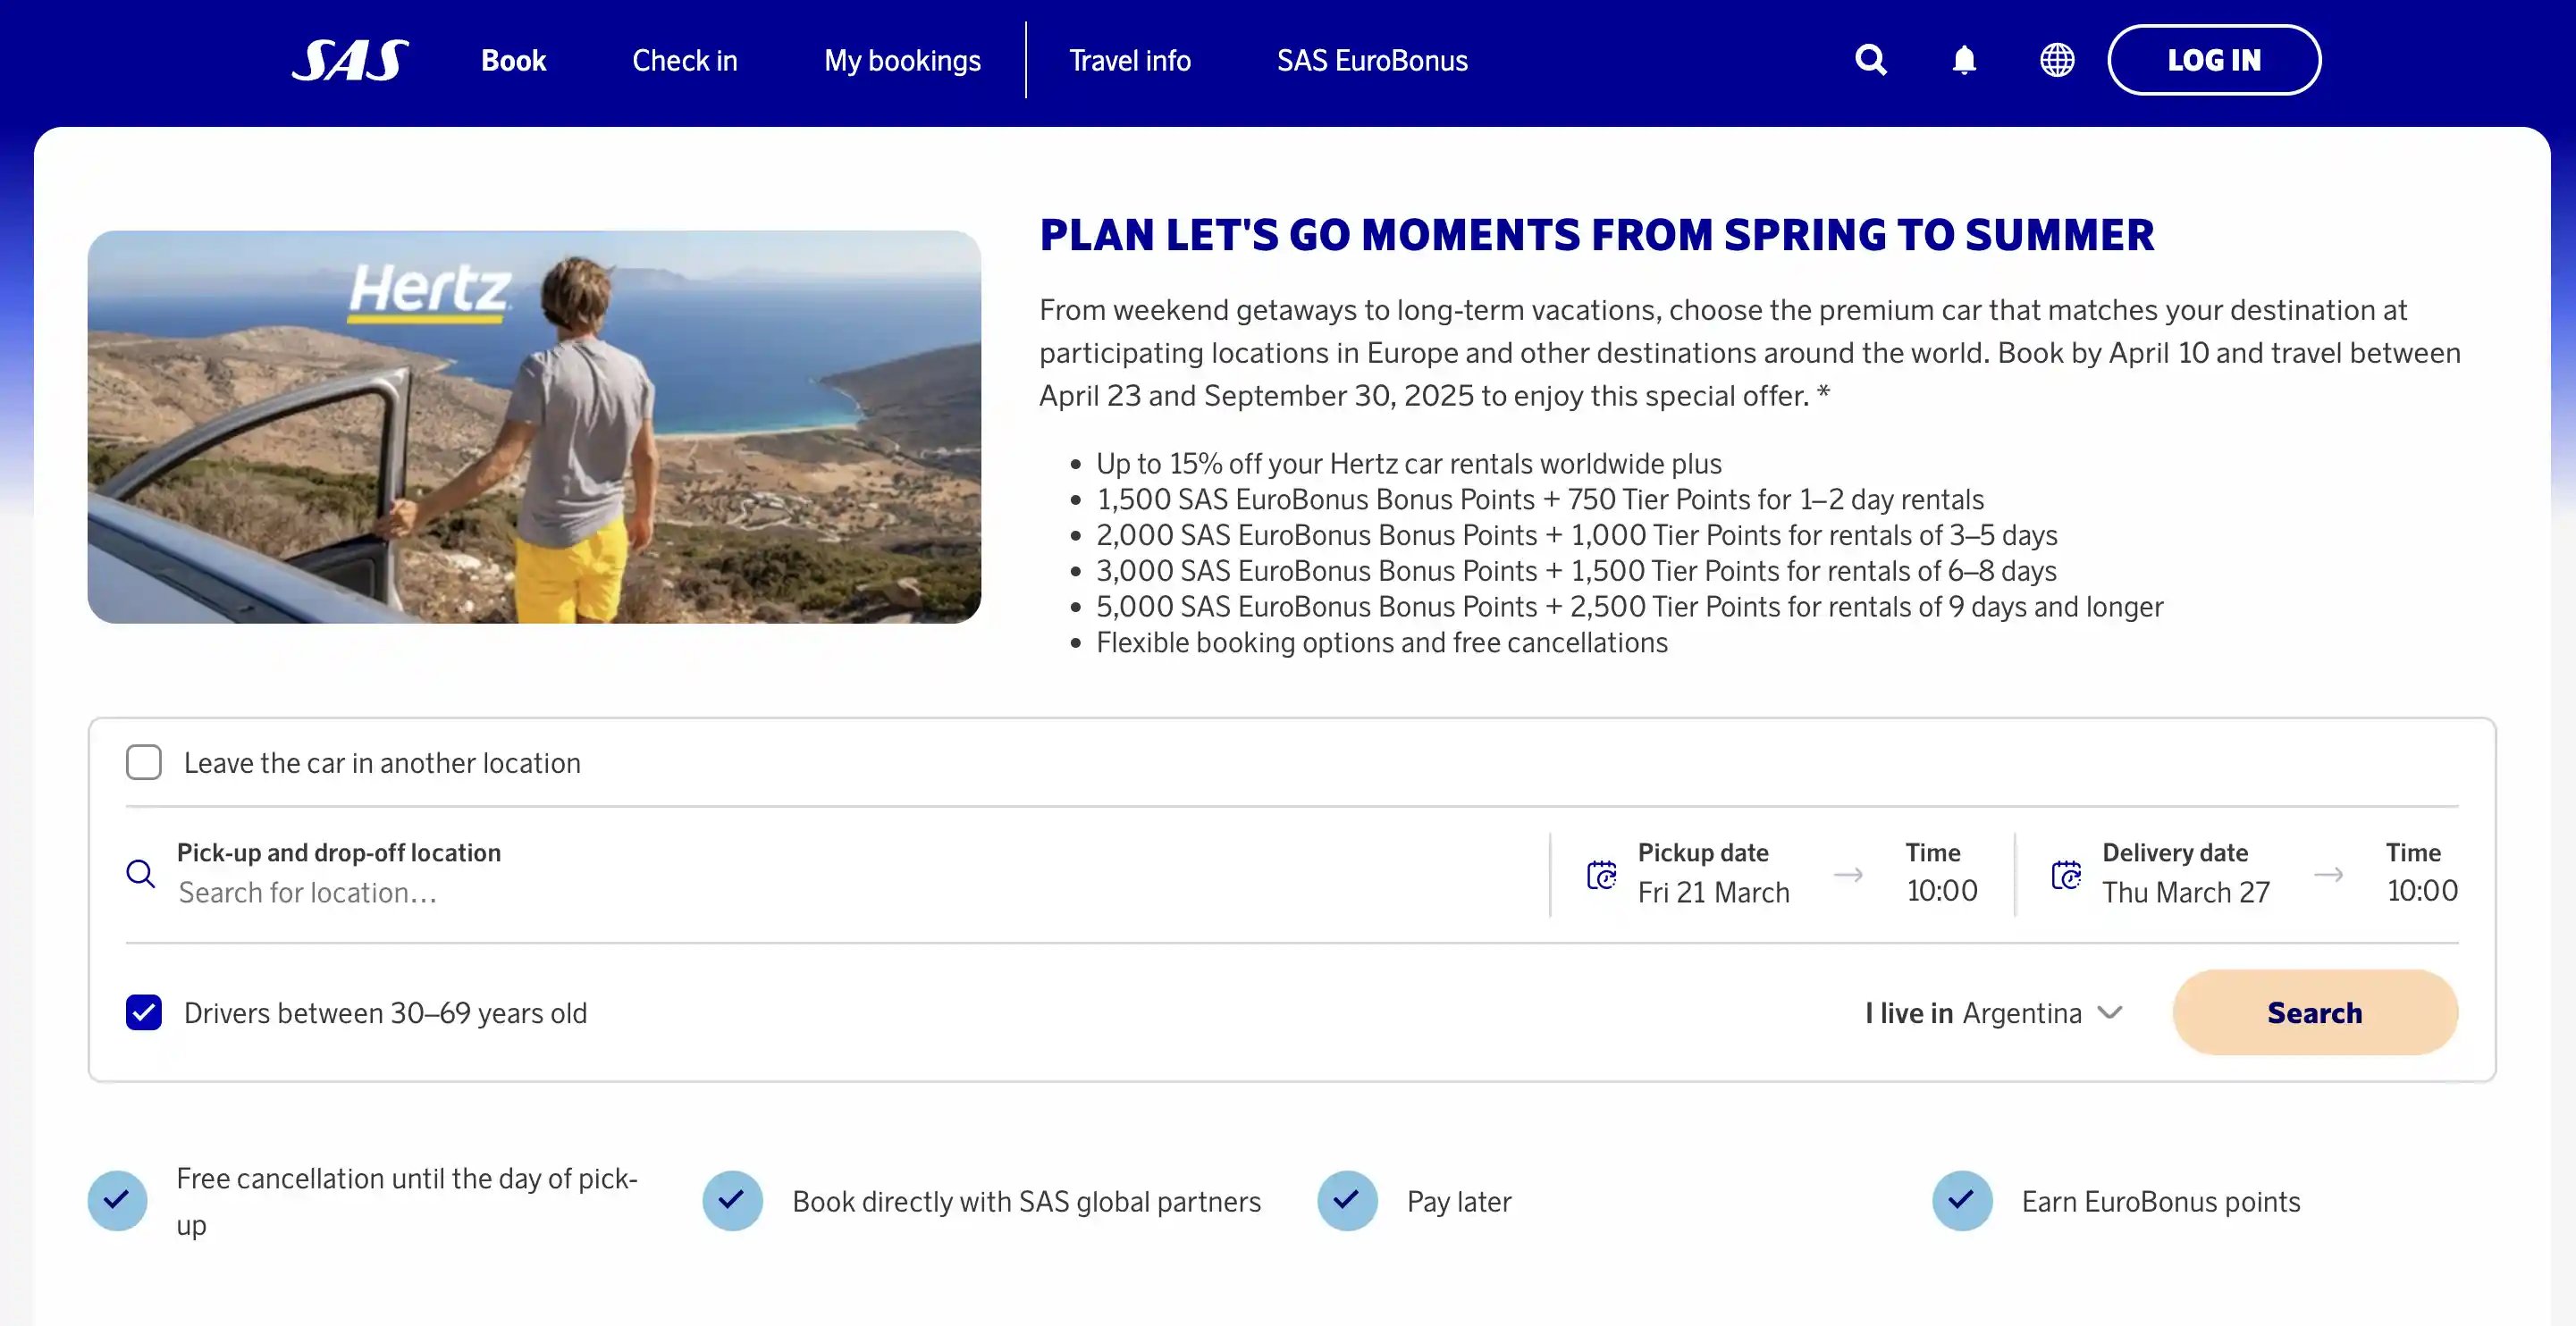
Task: Click the check icon beside Earn EuroBonus points
Action: tap(1962, 1200)
